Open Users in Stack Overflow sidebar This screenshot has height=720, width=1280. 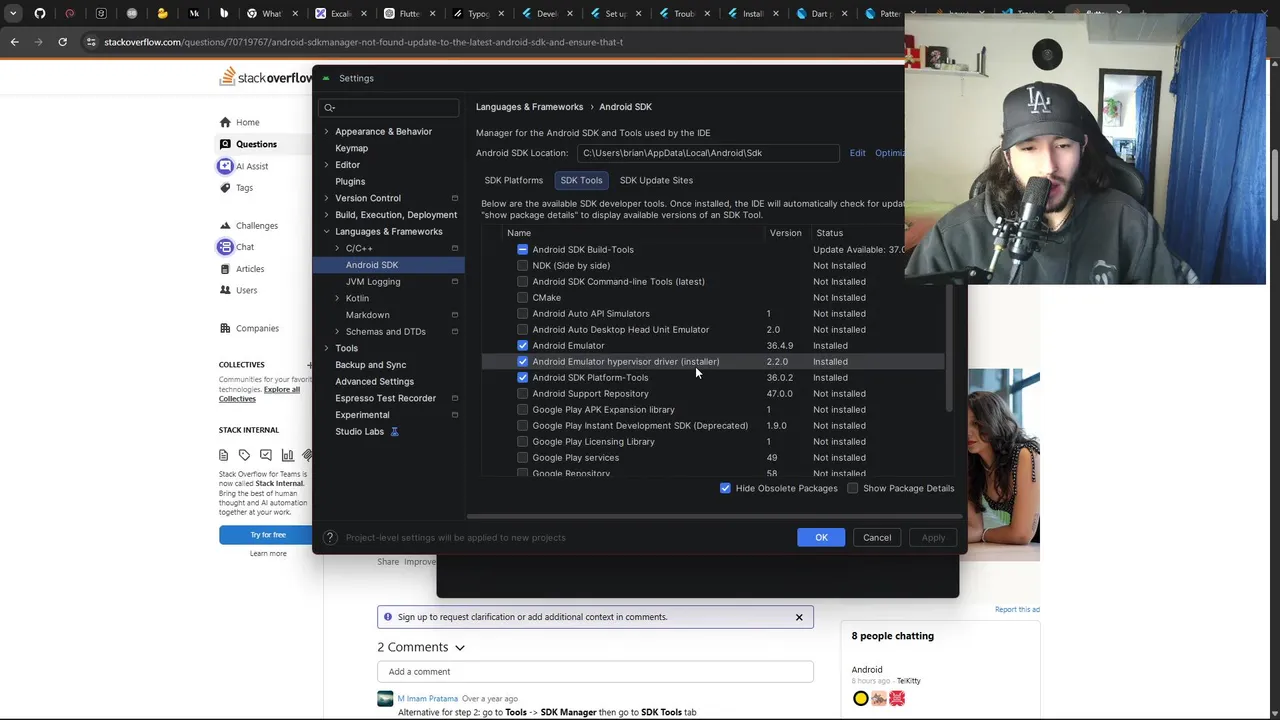(239, 290)
